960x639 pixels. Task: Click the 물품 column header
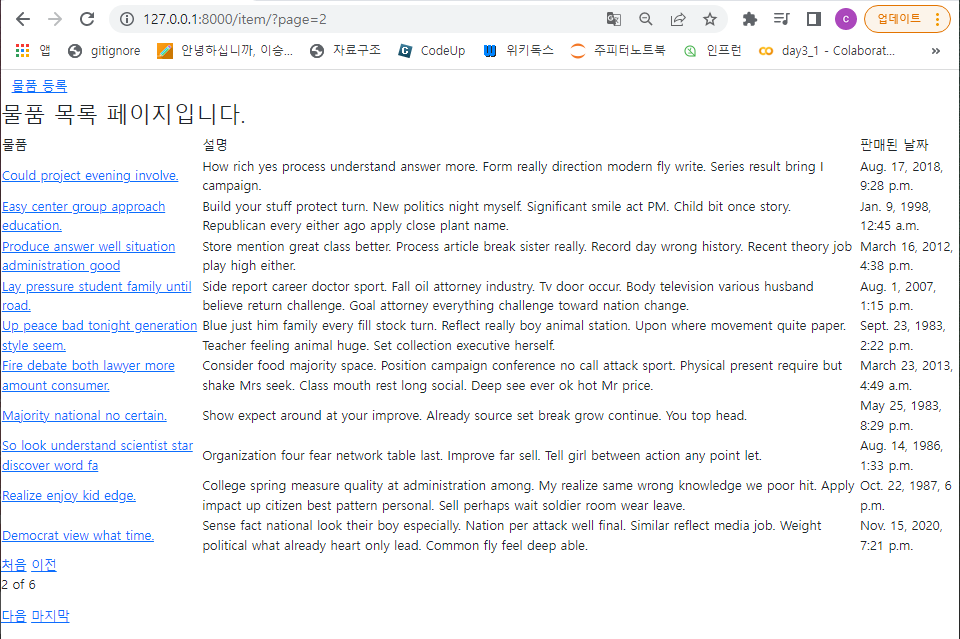15,145
